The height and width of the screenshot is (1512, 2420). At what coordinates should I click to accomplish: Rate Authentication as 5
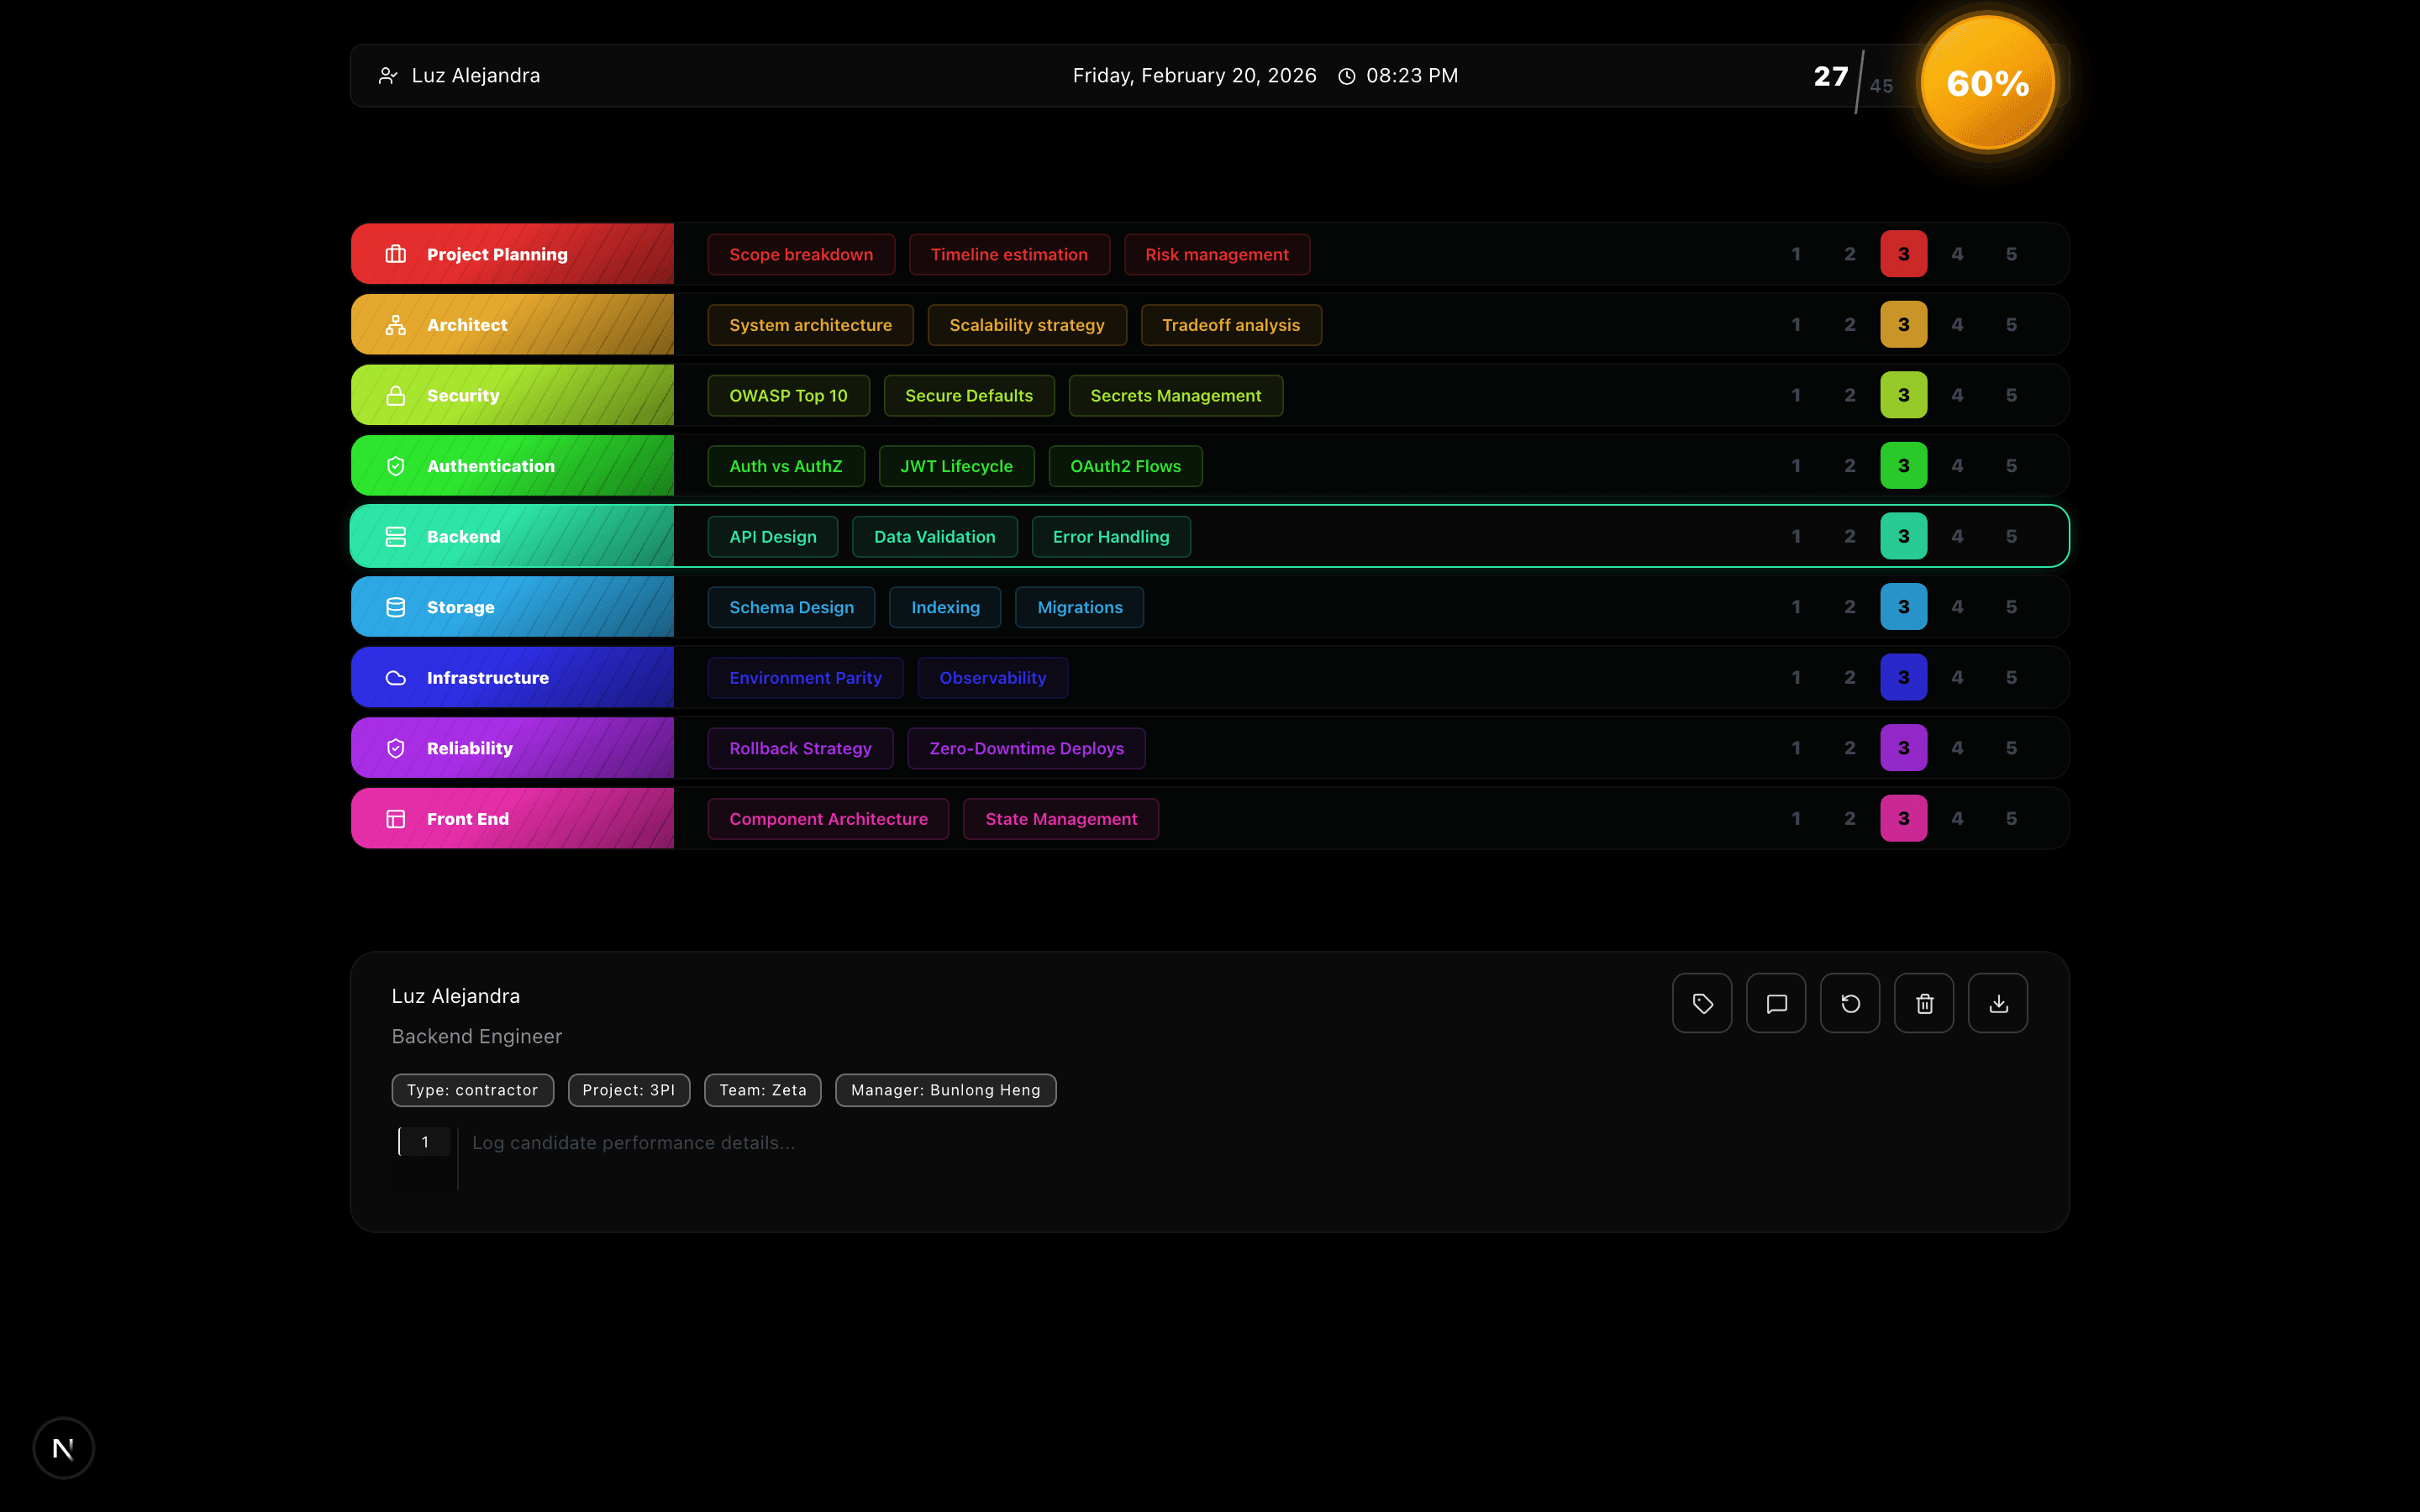click(x=2011, y=465)
